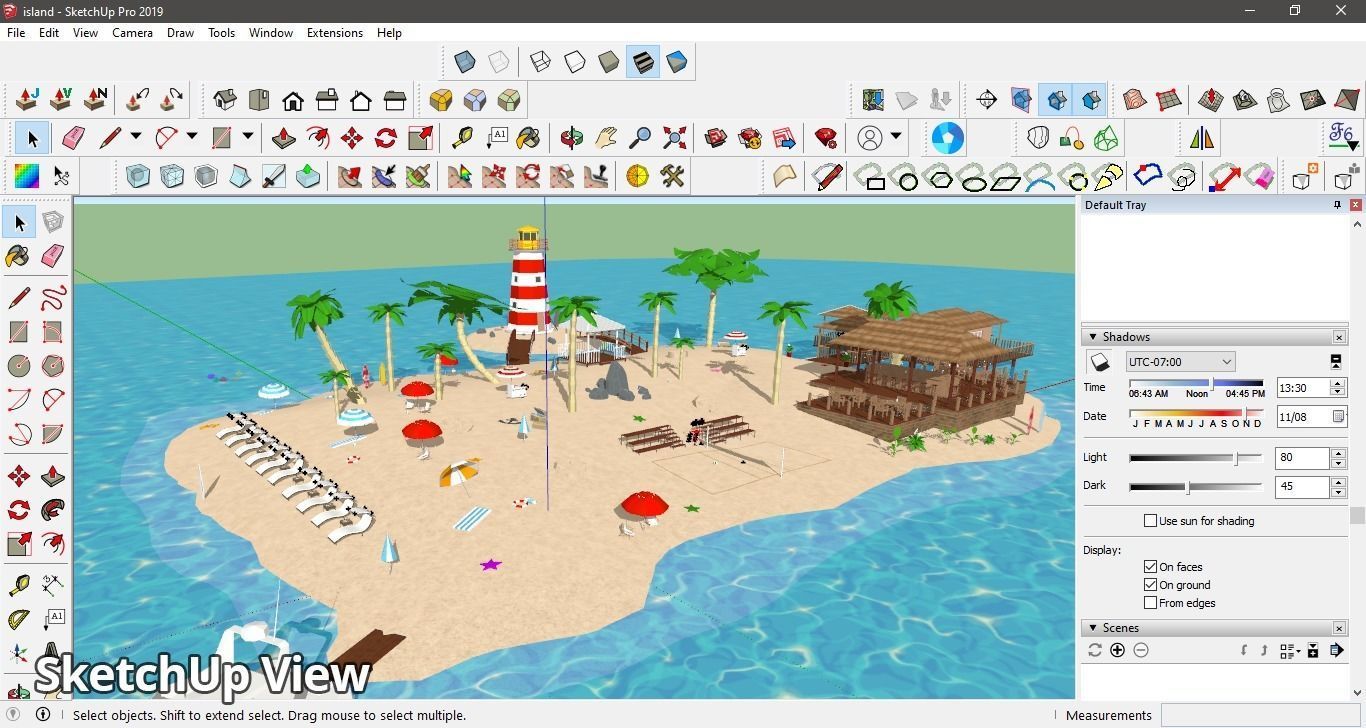Image resolution: width=1366 pixels, height=728 pixels.
Task: Open the Arc tool dropdown arrow
Action: click(191, 137)
